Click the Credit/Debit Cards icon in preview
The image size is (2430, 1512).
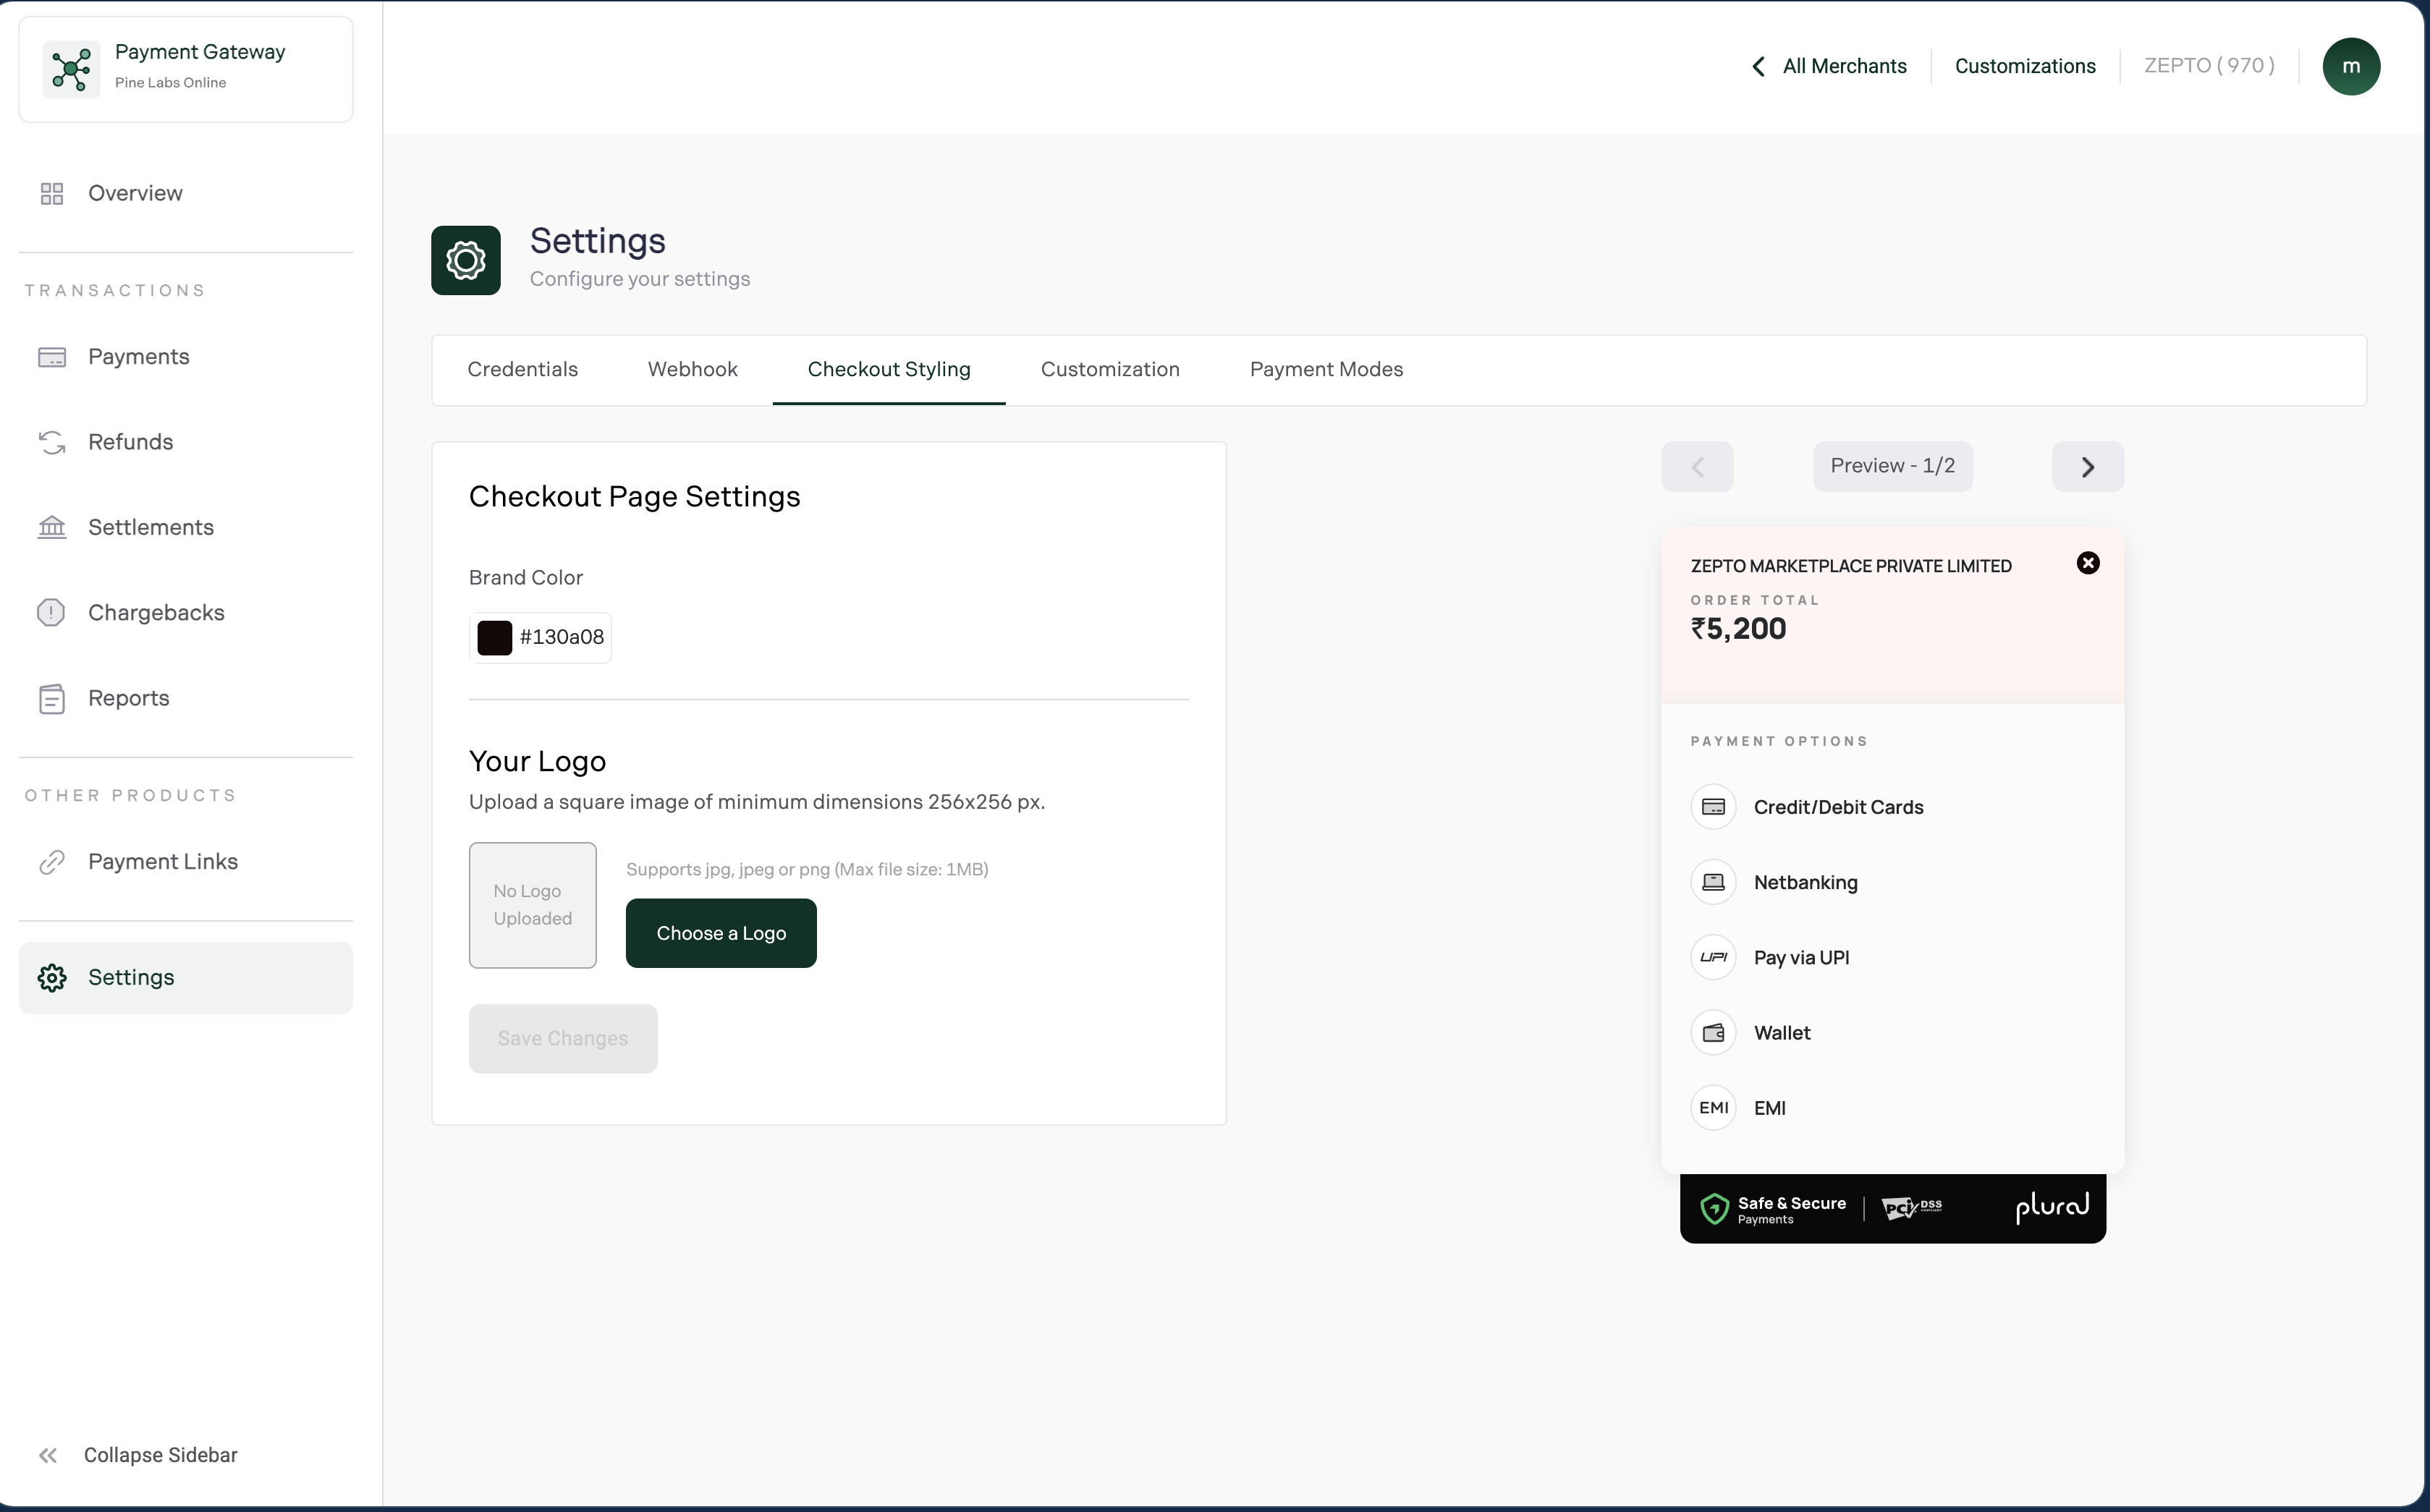(x=1713, y=807)
